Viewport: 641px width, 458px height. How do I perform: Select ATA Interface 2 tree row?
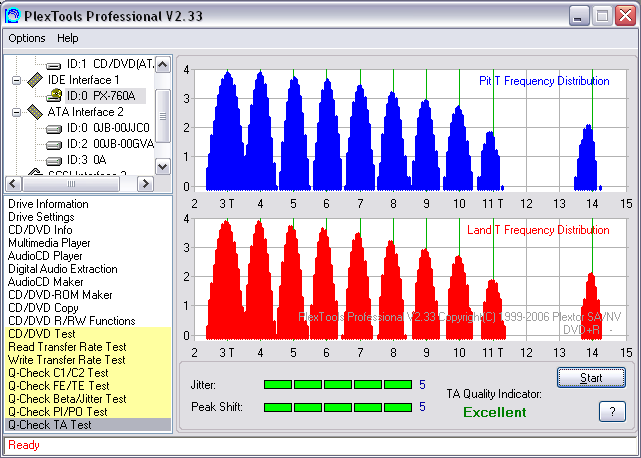coord(85,112)
